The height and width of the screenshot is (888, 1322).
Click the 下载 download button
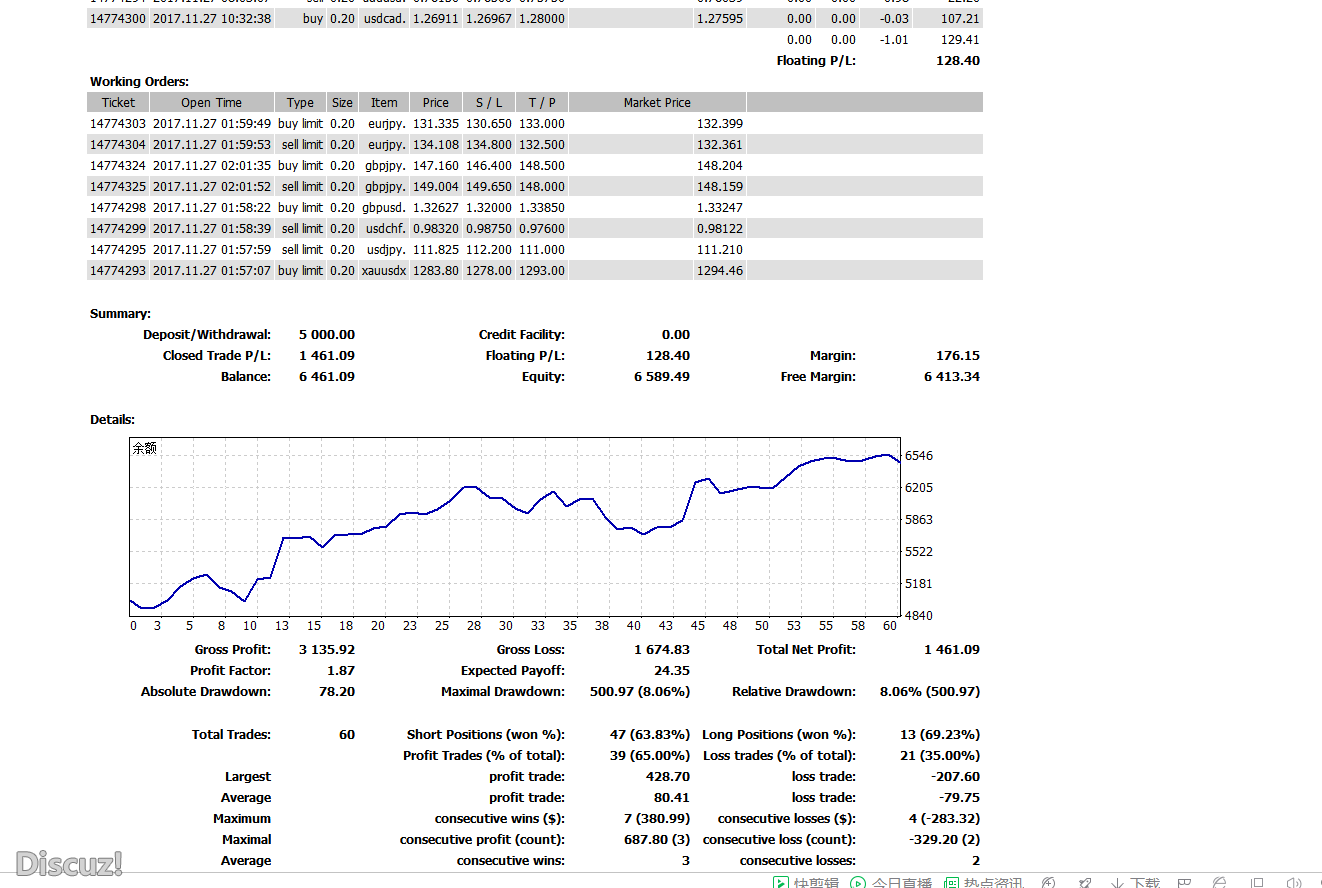tap(1136, 883)
